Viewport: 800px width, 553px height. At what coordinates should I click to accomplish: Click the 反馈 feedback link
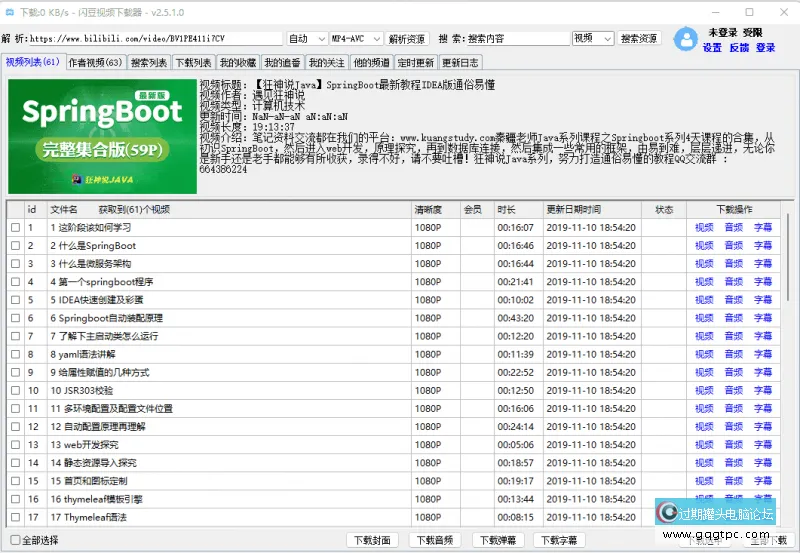739,47
